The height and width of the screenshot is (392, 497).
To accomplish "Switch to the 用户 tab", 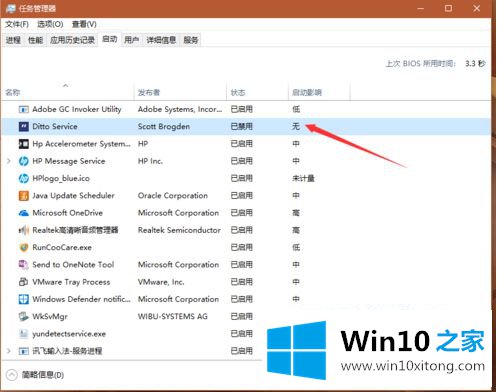I will point(132,40).
